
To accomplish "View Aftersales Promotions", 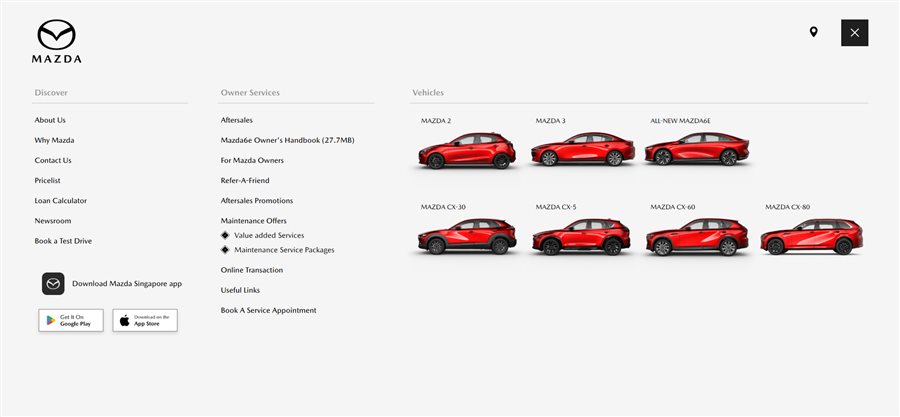I will point(257,201).
